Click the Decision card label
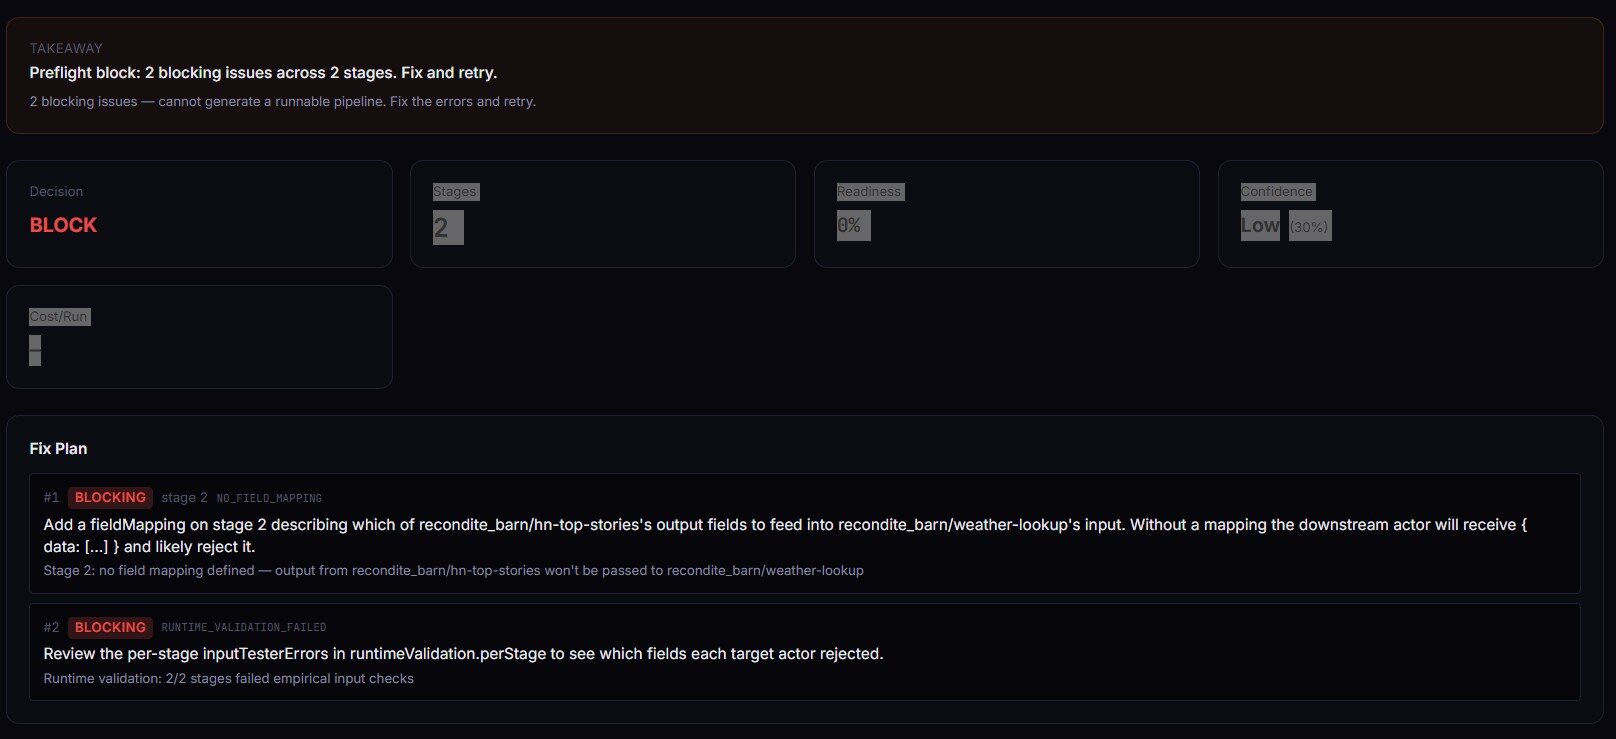 (56, 191)
